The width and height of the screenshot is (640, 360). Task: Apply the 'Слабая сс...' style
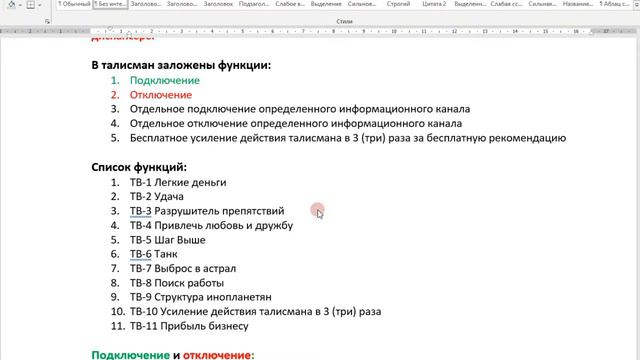point(506,4)
